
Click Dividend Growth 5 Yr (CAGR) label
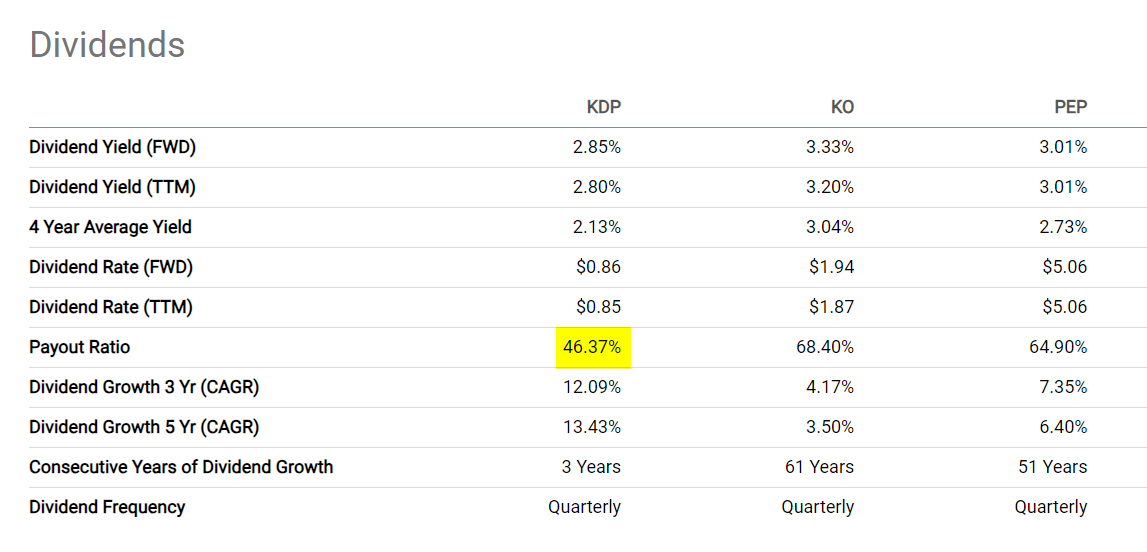coord(144,427)
